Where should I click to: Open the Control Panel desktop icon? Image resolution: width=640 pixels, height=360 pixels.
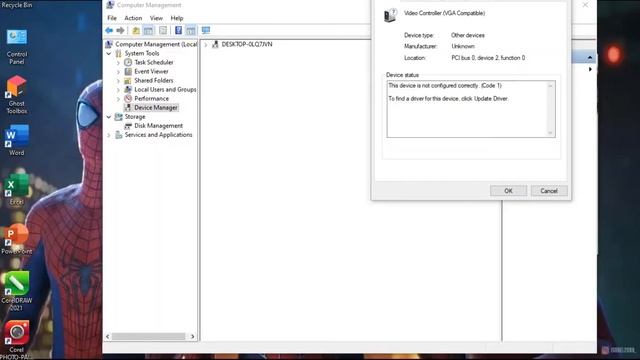click(17, 46)
